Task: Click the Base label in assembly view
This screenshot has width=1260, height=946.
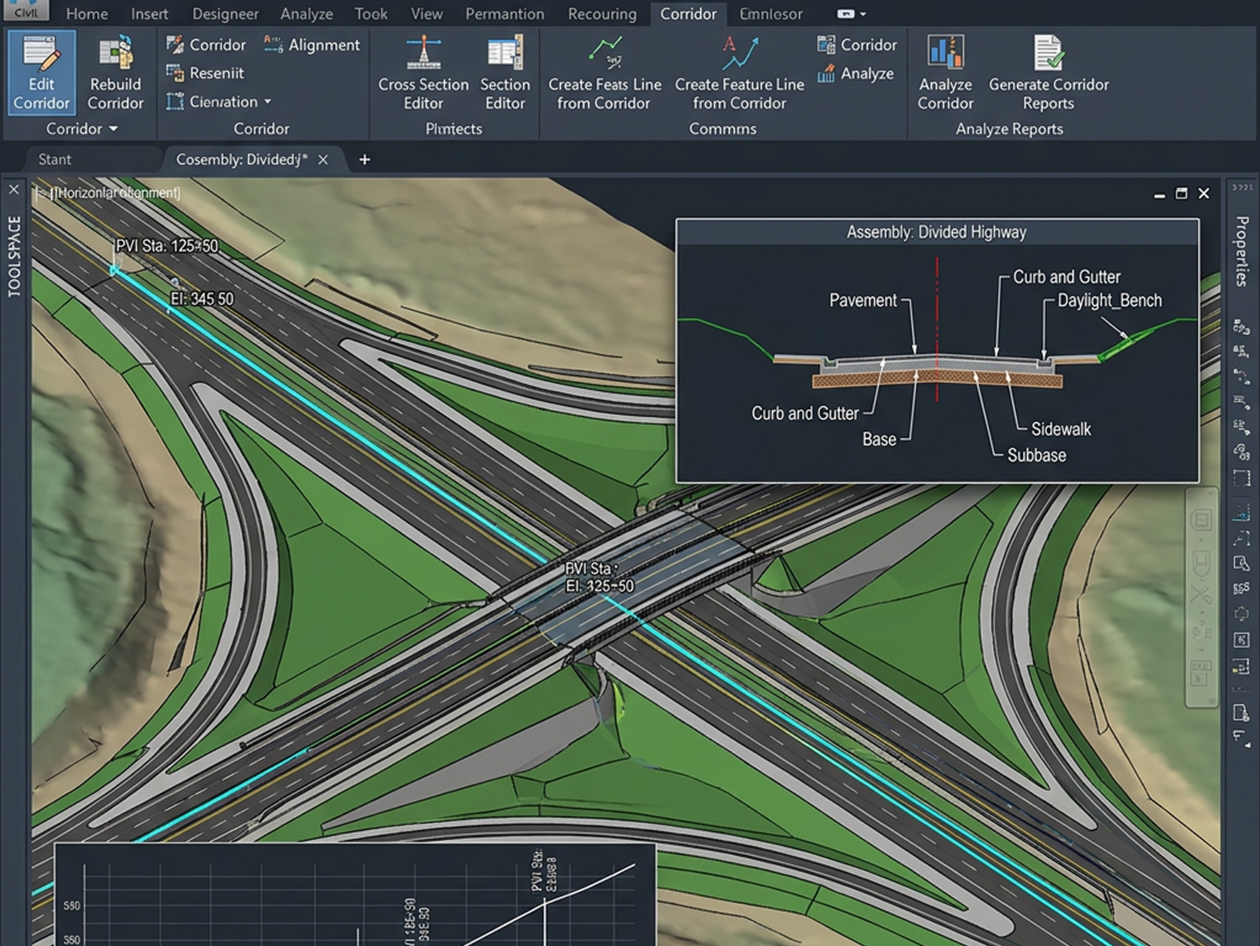Action: tap(879, 439)
